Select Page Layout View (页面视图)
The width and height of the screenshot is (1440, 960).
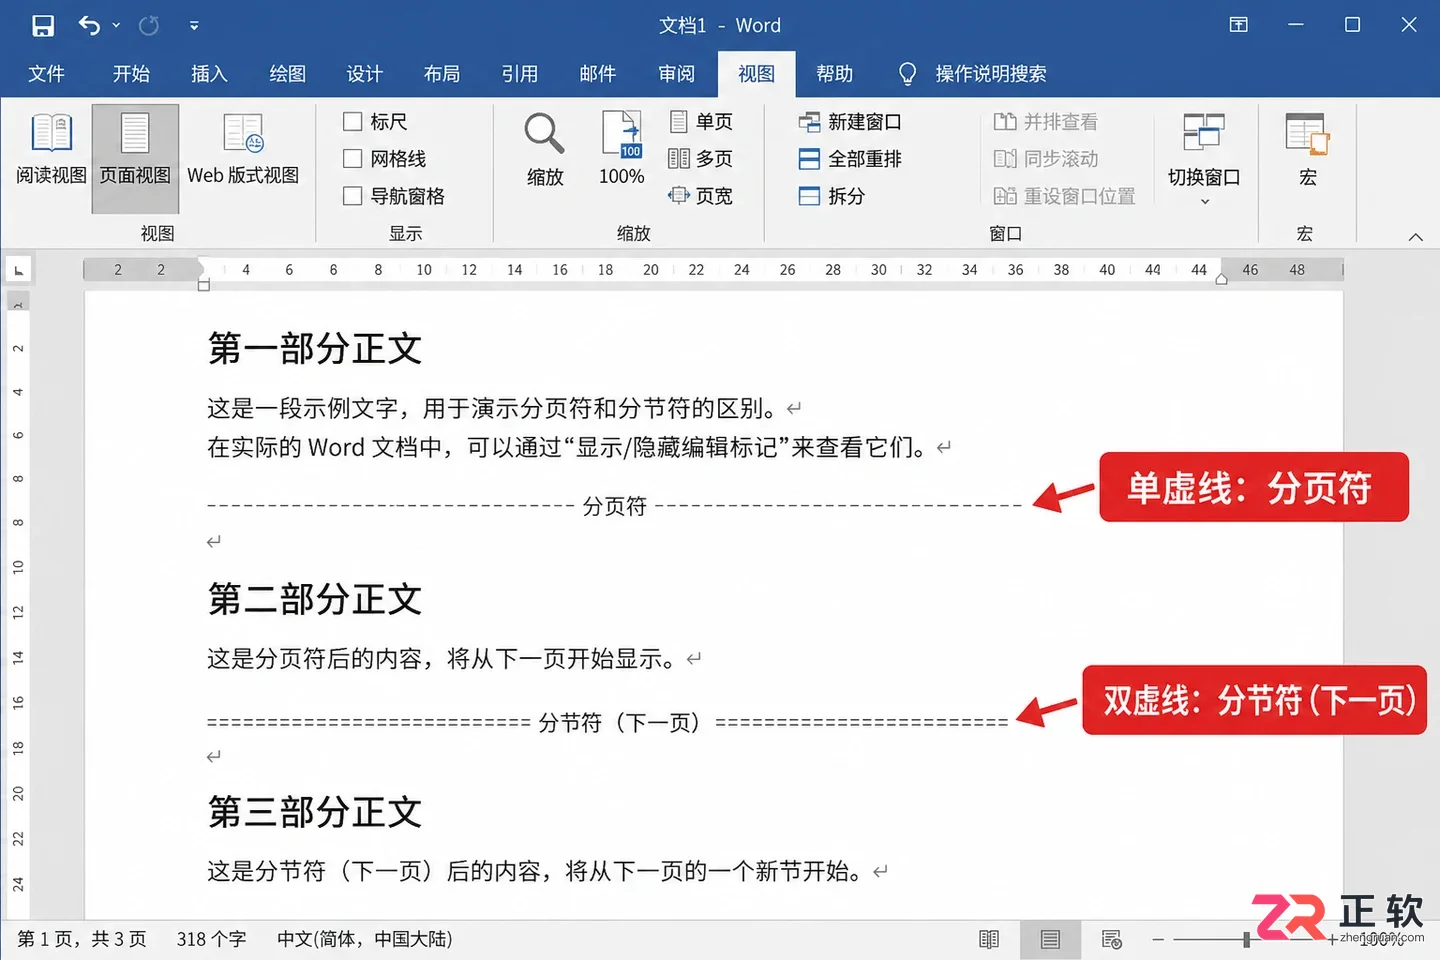click(135, 159)
